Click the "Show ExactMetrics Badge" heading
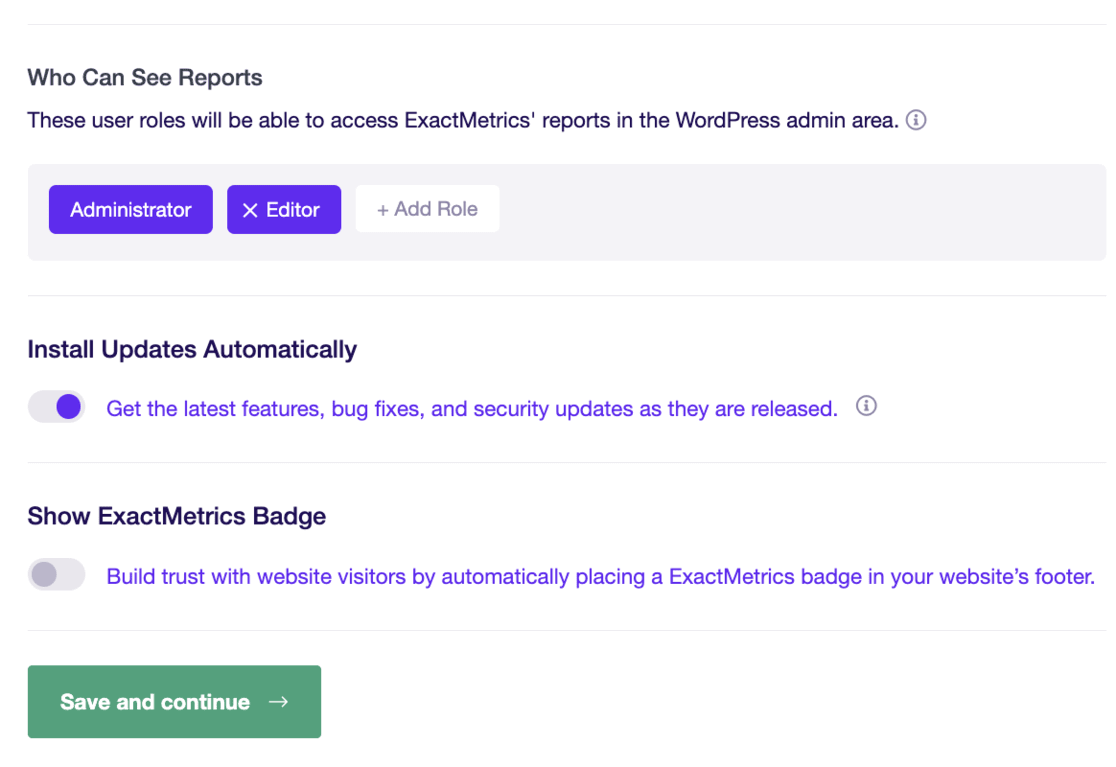This screenshot has width=1116, height=767. (177, 517)
